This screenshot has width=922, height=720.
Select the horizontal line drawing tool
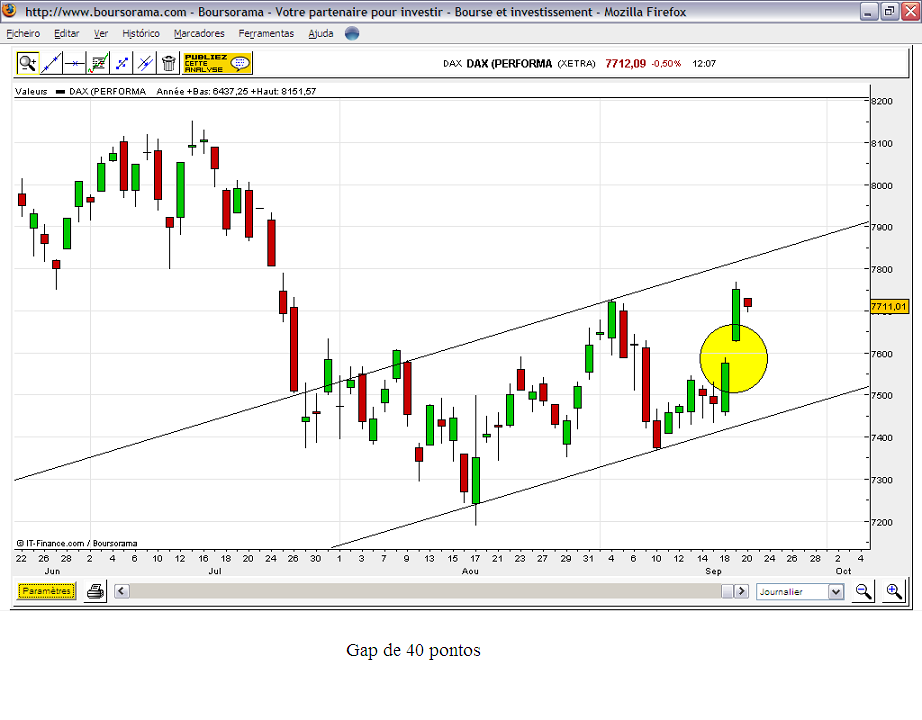point(75,63)
